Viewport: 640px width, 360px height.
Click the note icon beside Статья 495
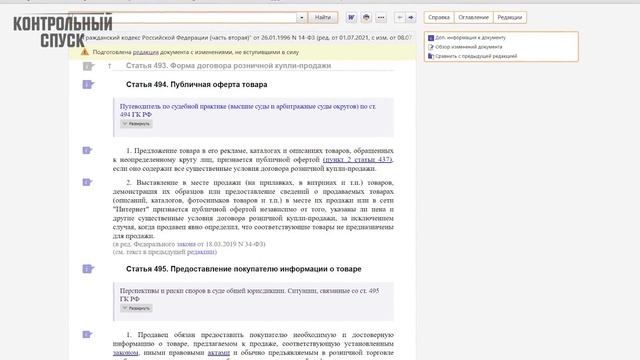click(x=88, y=269)
